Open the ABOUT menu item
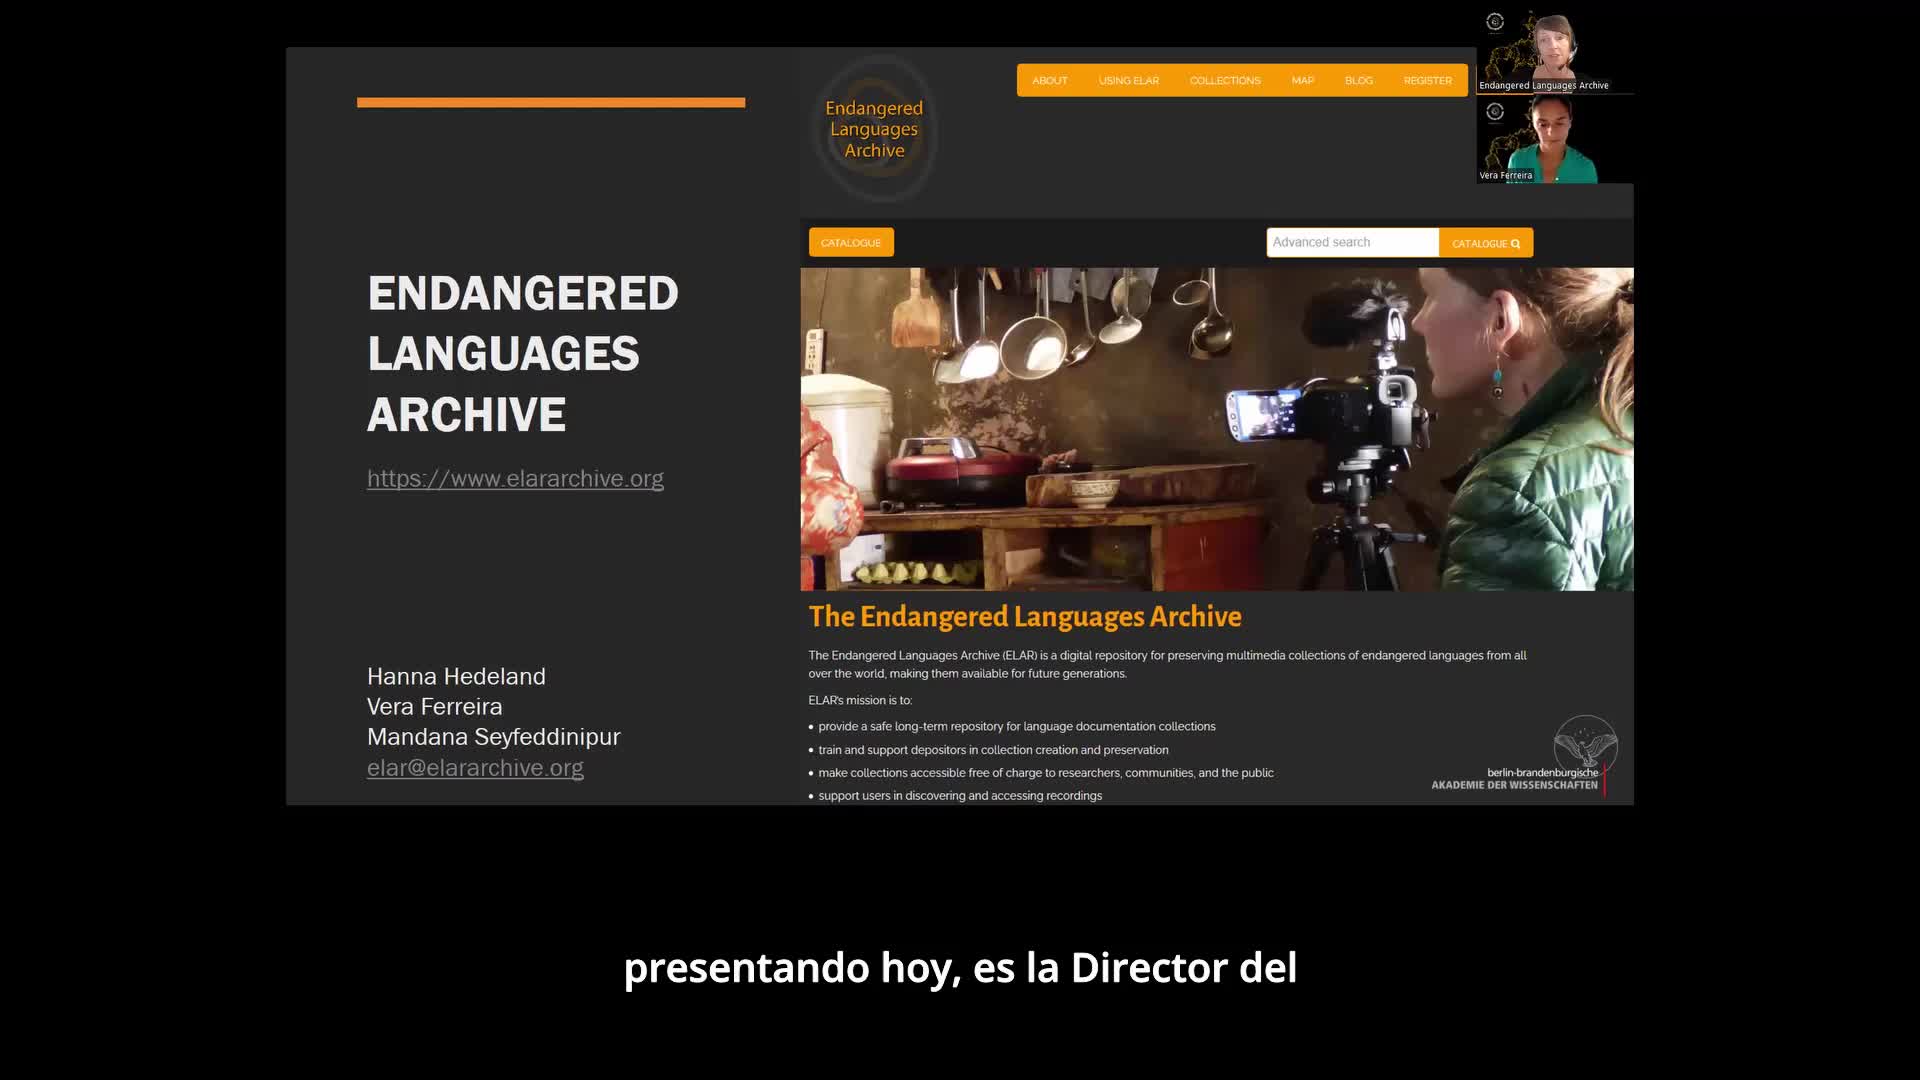Viewport: 1920px width, 1080px height. click(1049, 81)
